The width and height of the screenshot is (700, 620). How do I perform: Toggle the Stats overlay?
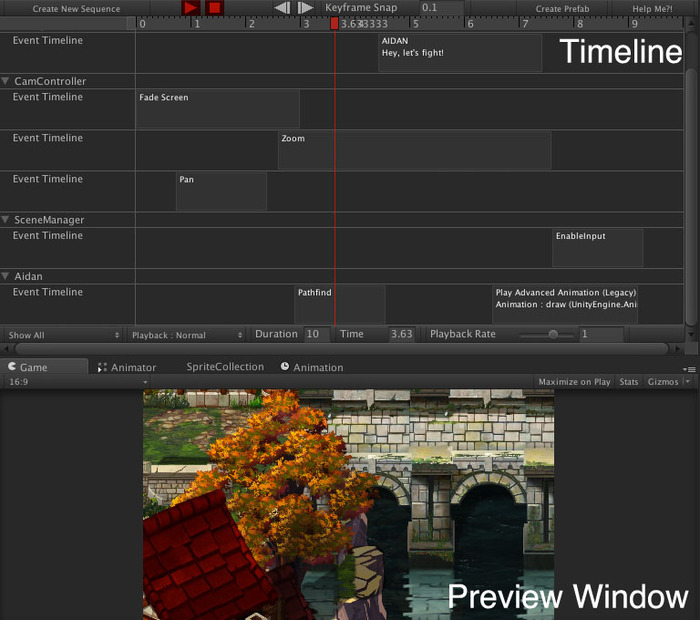629,382
